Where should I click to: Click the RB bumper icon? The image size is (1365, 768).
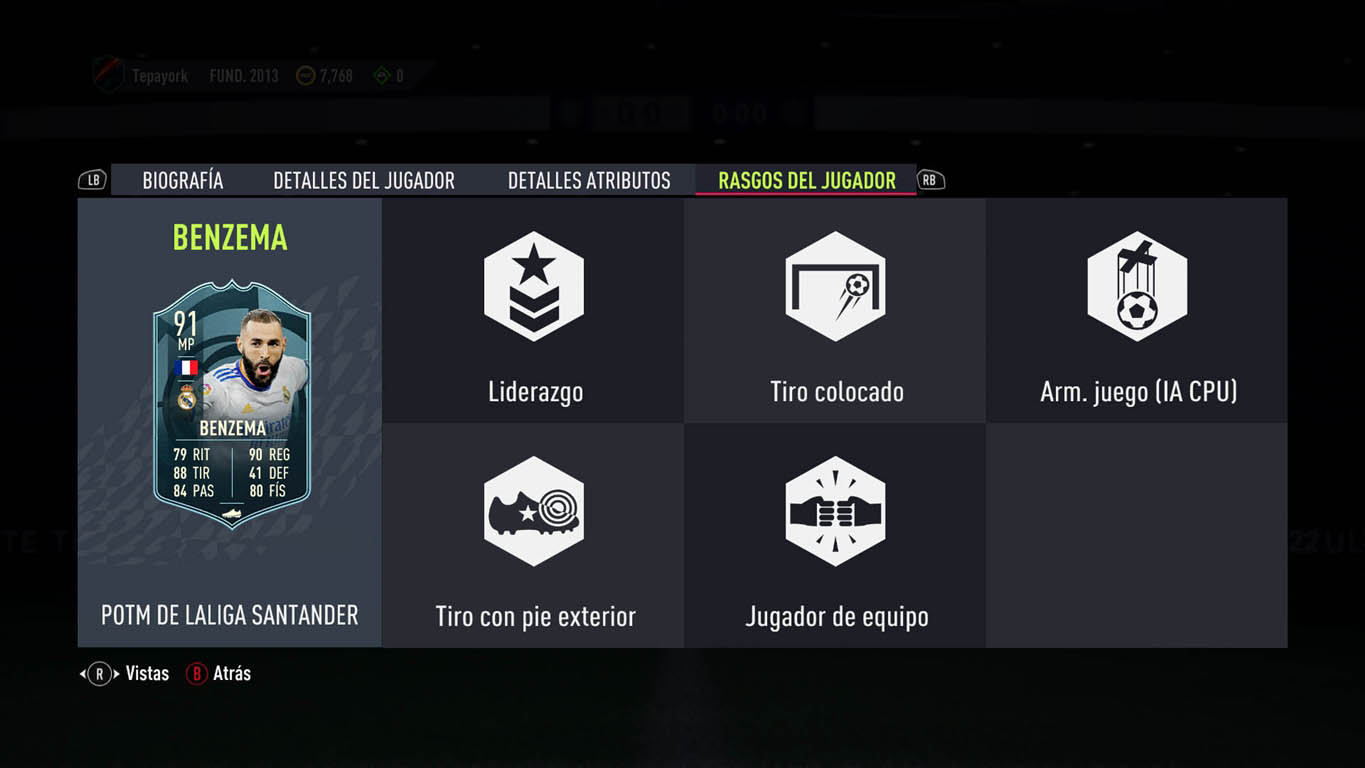[931, 180]
